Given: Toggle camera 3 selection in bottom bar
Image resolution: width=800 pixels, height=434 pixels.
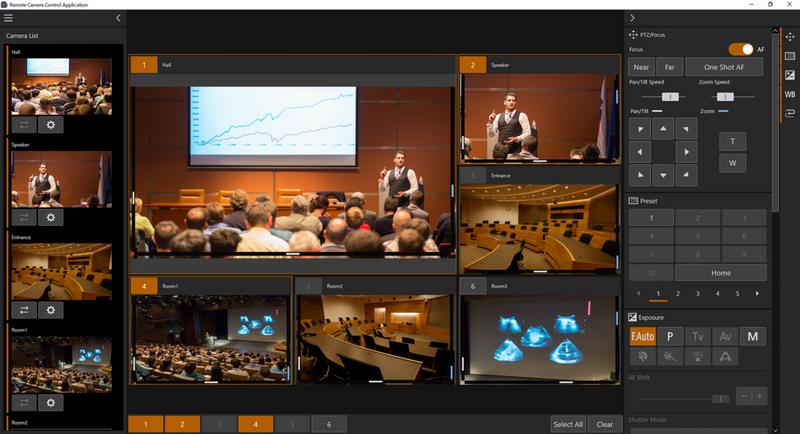Looking at the screenshot, I should click(x=219, y=423).
